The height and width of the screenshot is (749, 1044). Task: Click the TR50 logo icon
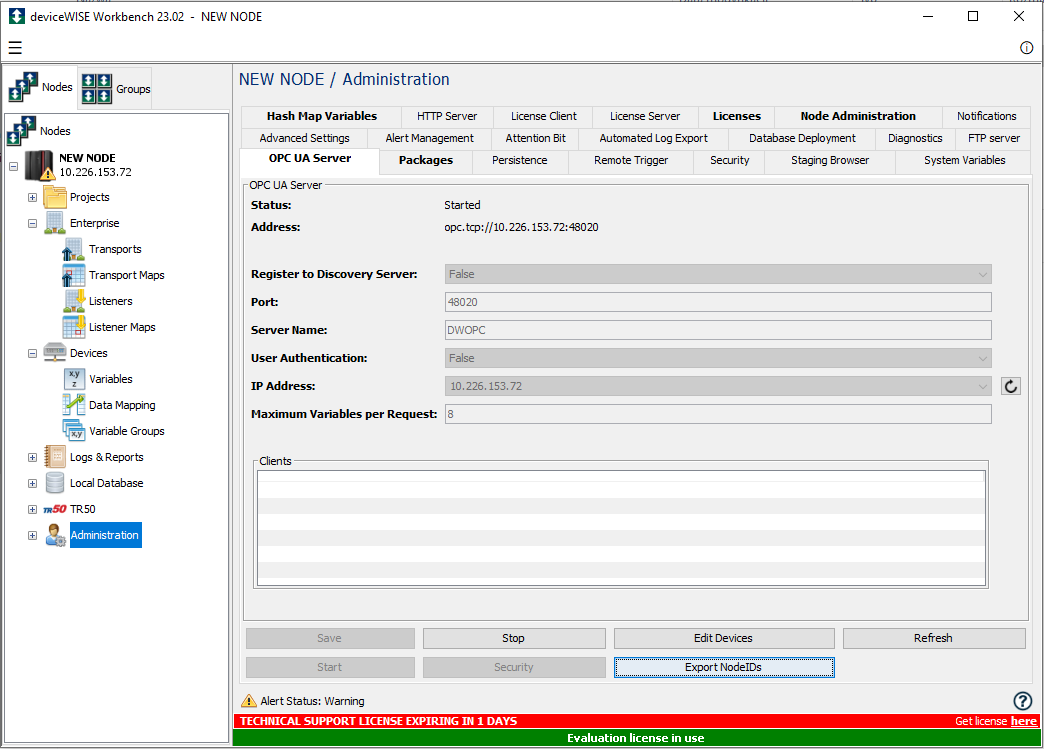pyautogui.click(x=55, y=509)
